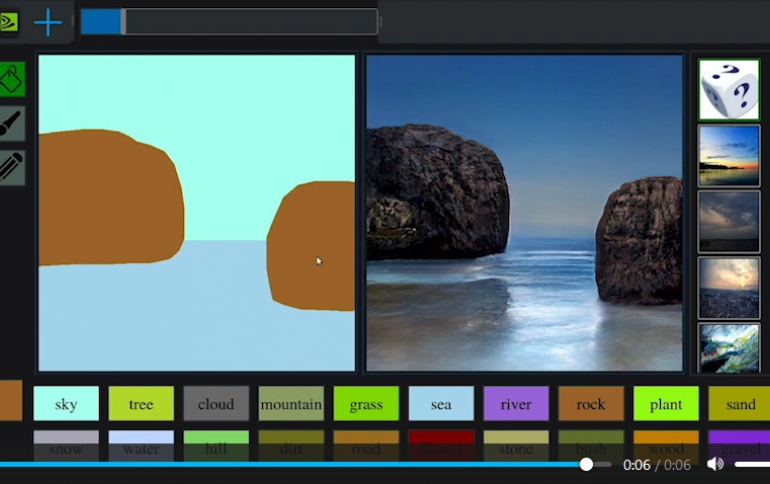Choose the dark cloudy sky style thumbnail
This screenshot has height=484, width=770.
point(729,222)
